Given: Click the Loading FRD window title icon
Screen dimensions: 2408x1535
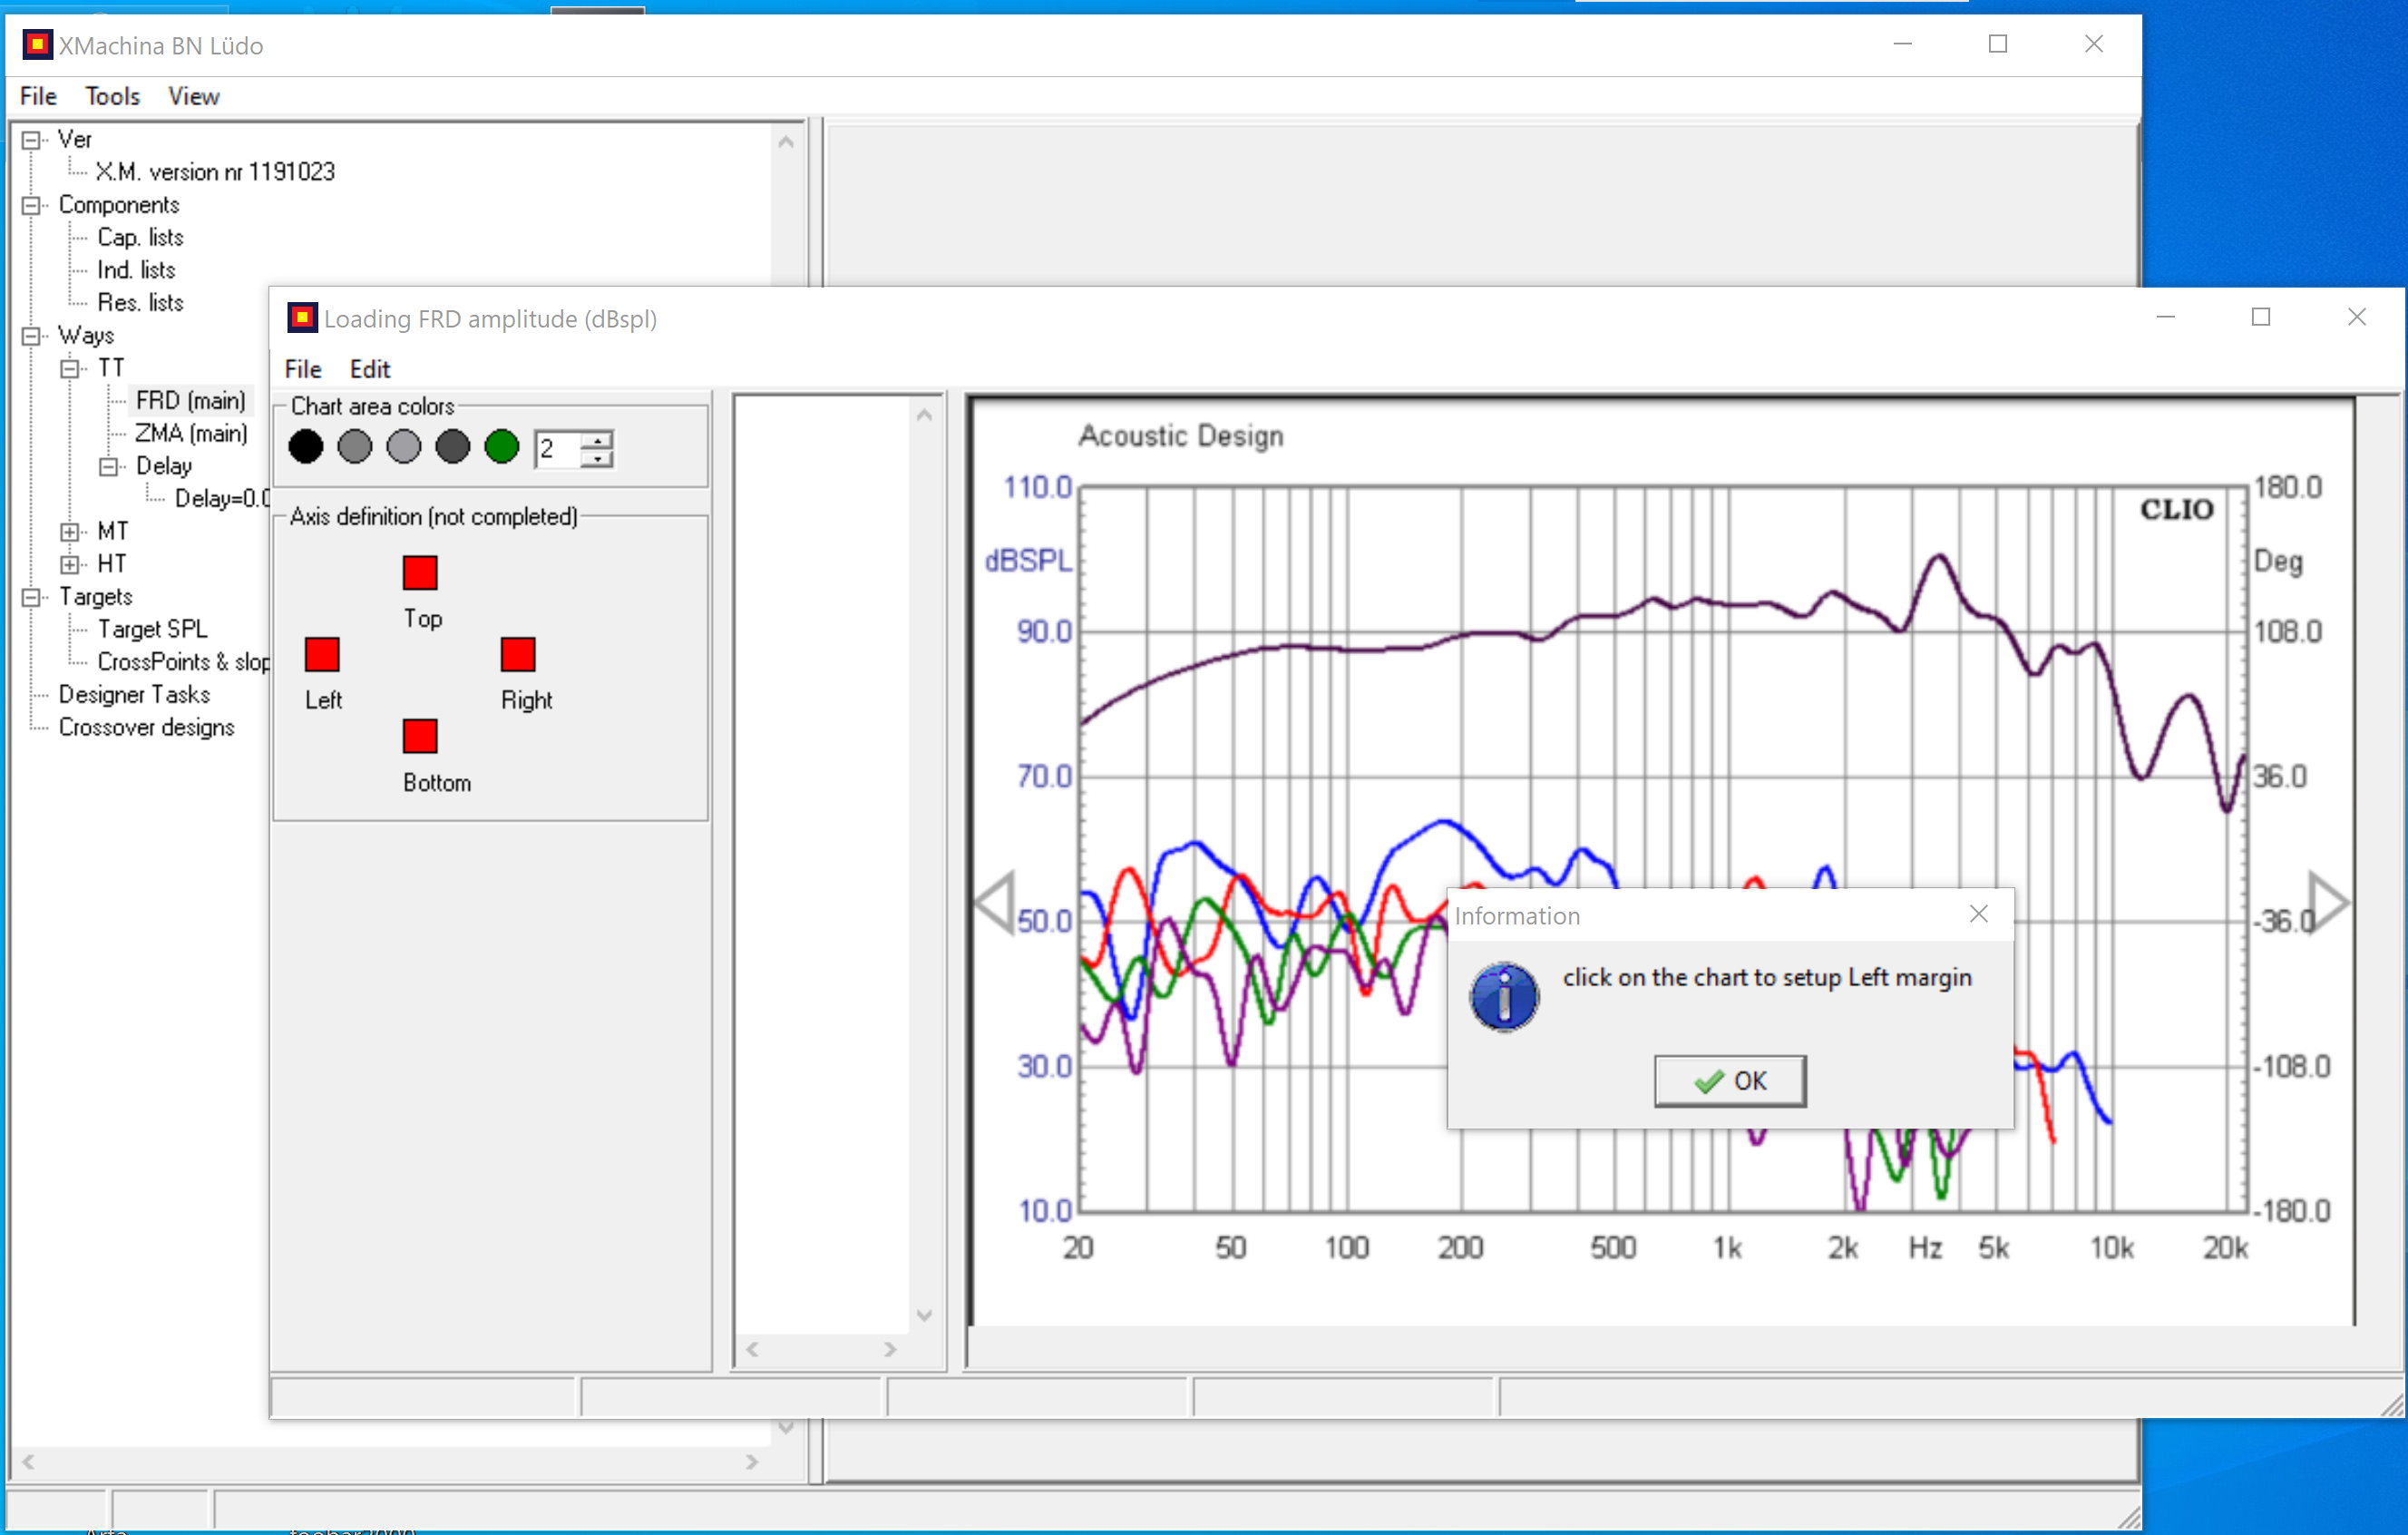Looking at the screenshot, I should (x=302, y=318).
